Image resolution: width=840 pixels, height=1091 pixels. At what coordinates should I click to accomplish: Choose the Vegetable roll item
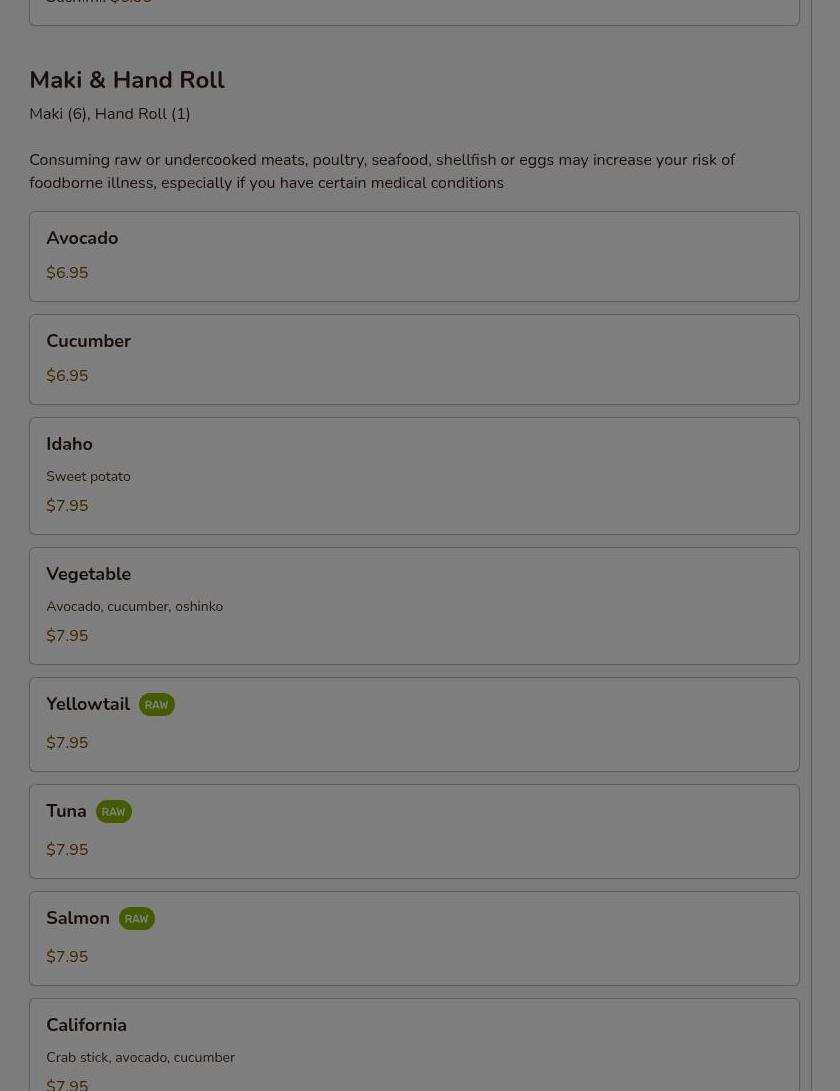click(414, 605)
